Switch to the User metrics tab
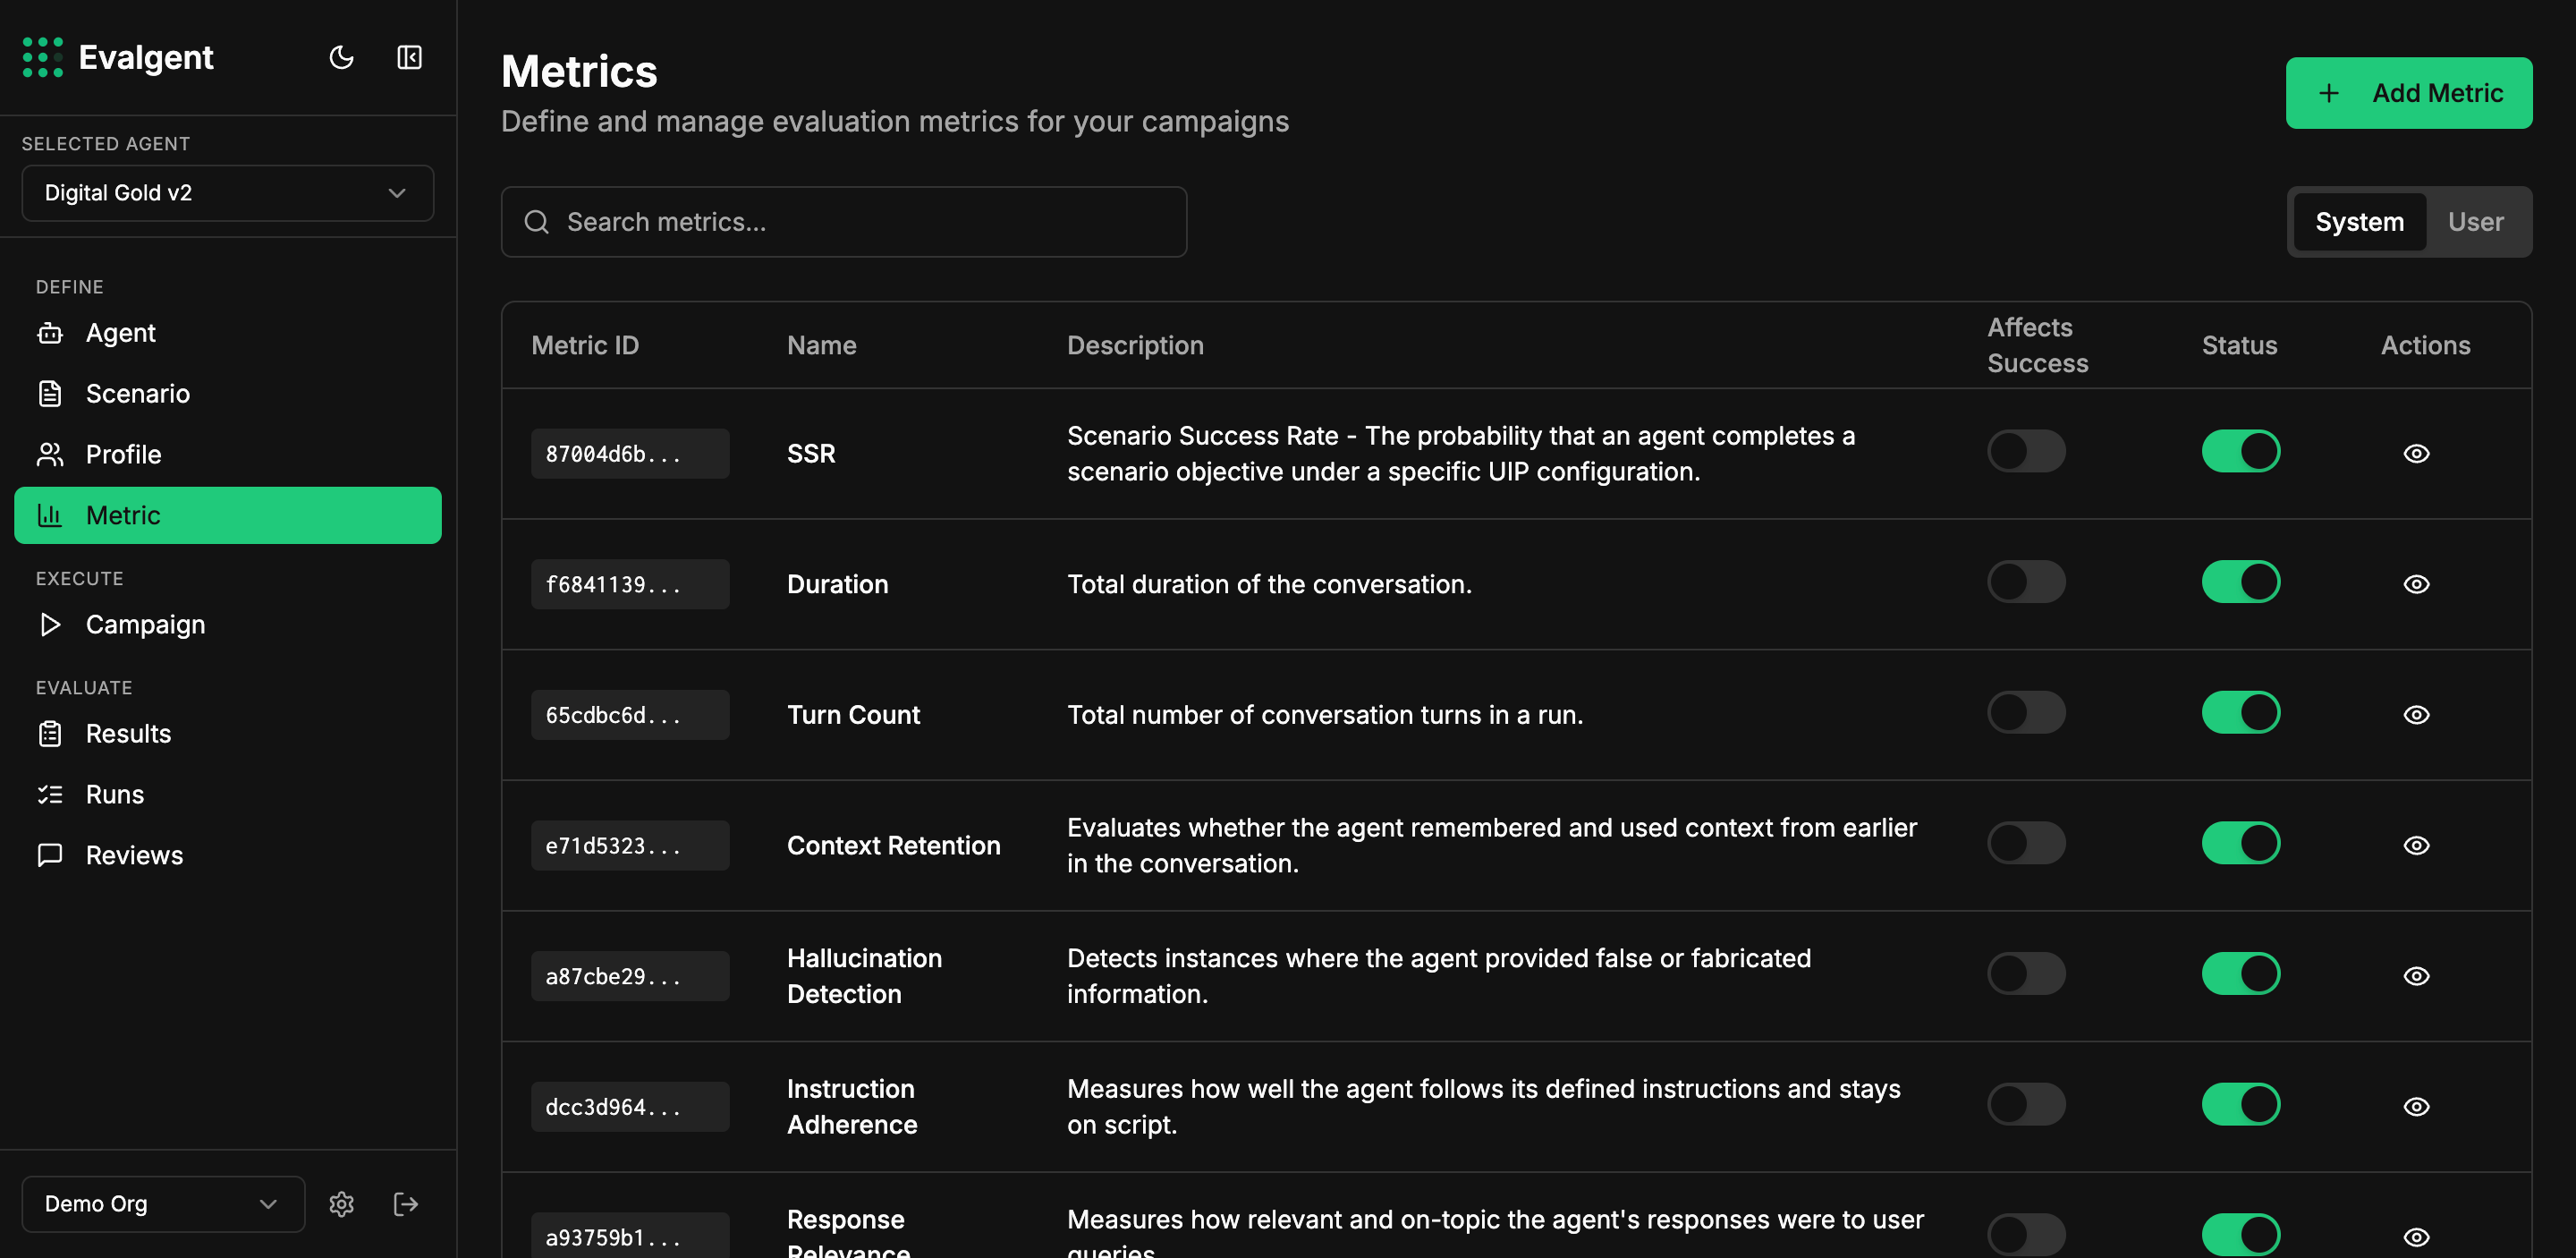This screenshot has width=2576, height=1258. [2475, 222]
